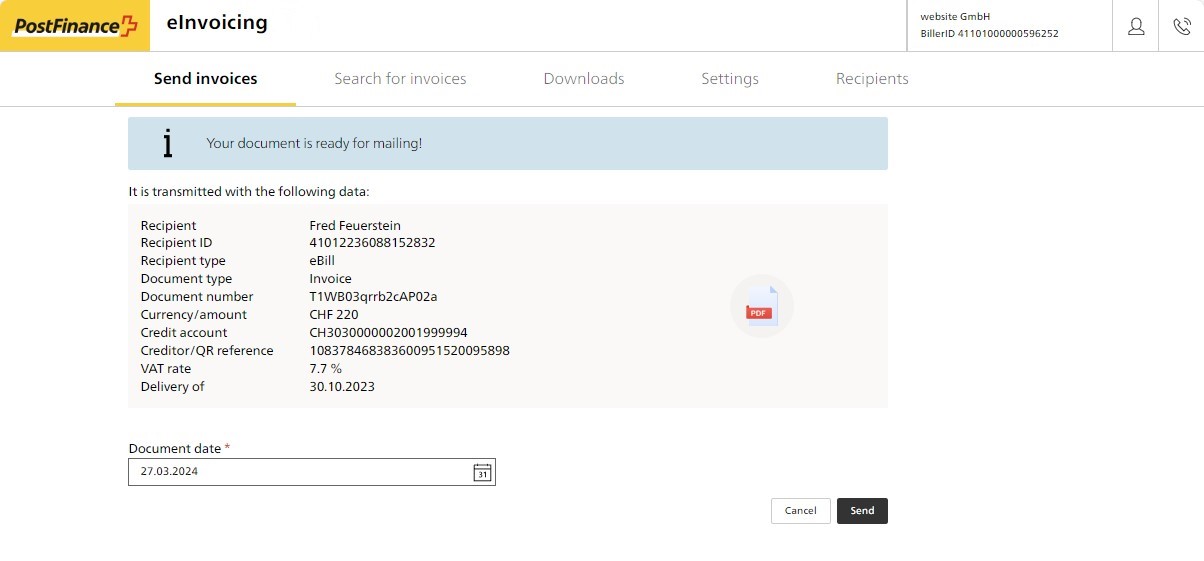Click the phone contact icon
This screenshot has height=561, width=1204.
[1181, 27]
